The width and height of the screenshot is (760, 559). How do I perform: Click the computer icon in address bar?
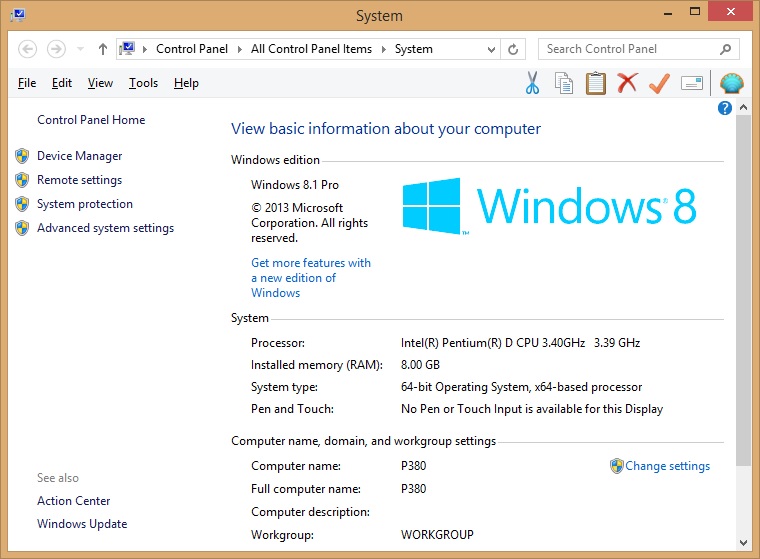tap(127, 48)
